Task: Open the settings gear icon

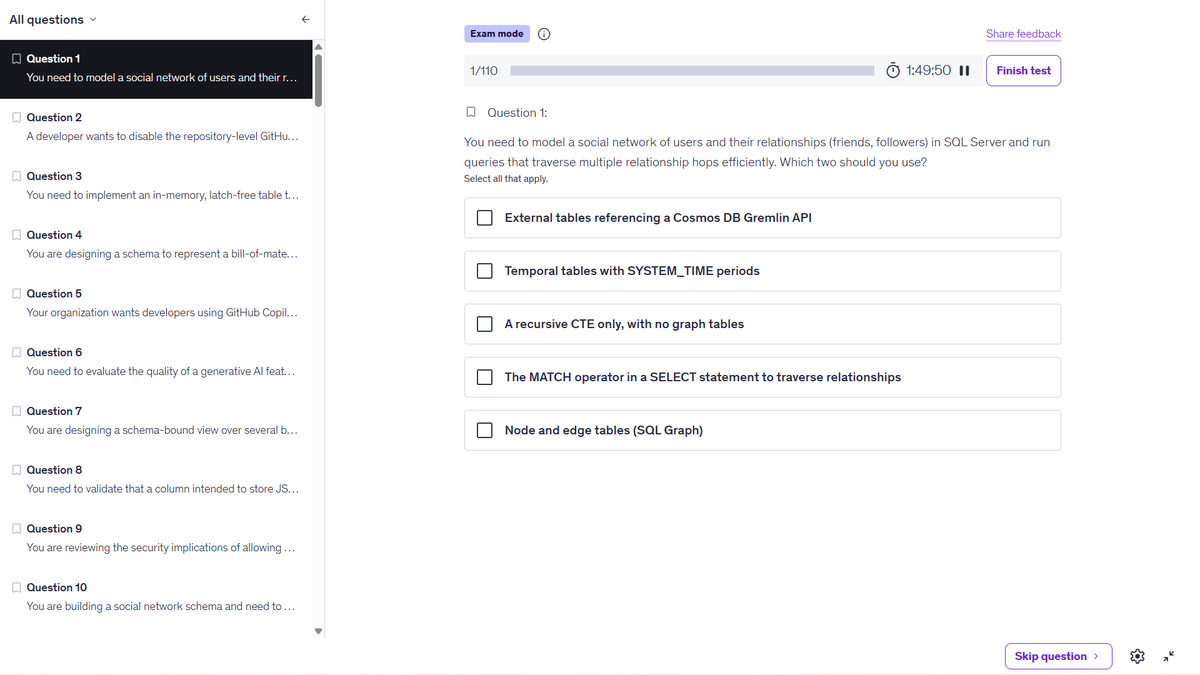Action: tap(1137, 656)
